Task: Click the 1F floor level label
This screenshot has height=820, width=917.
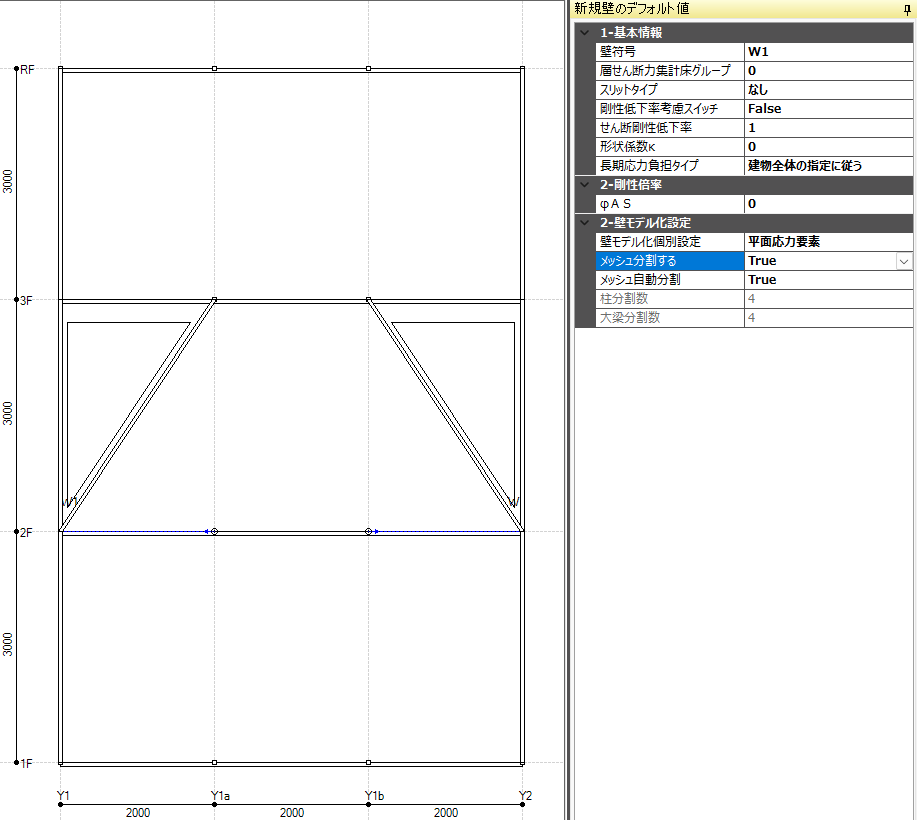Action: pos(26,764)
